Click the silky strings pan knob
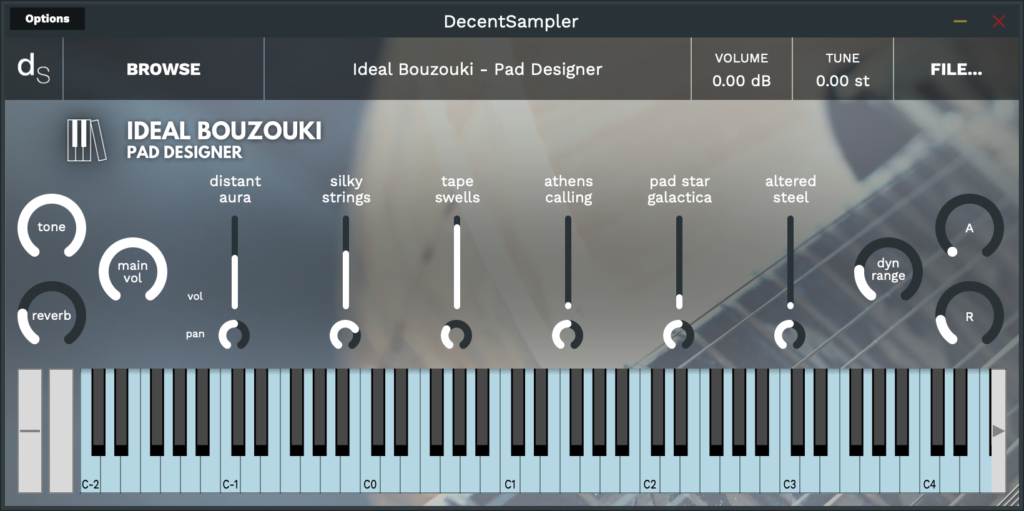This screenshot has width=1024, height=511. coord(345,335)
